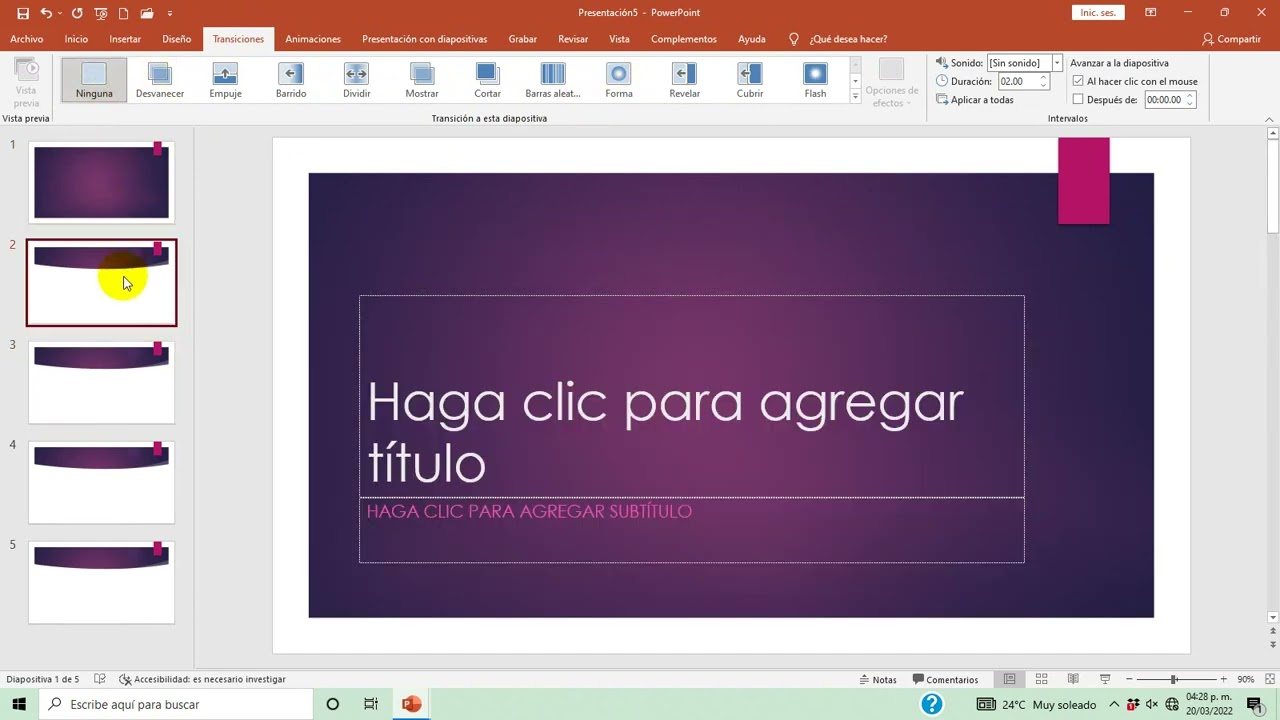Switch to Slide Sorter view
The height and width of the screenshot is (720, 1280).
coord(1041,679)
